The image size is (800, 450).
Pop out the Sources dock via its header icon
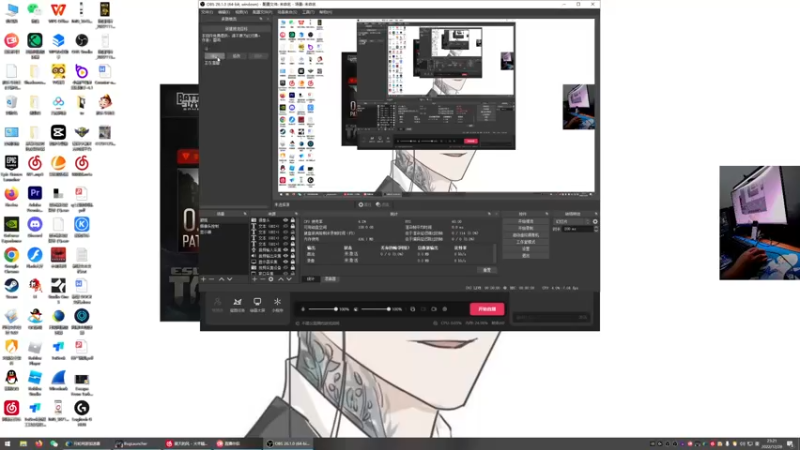(x=296, y=214)
